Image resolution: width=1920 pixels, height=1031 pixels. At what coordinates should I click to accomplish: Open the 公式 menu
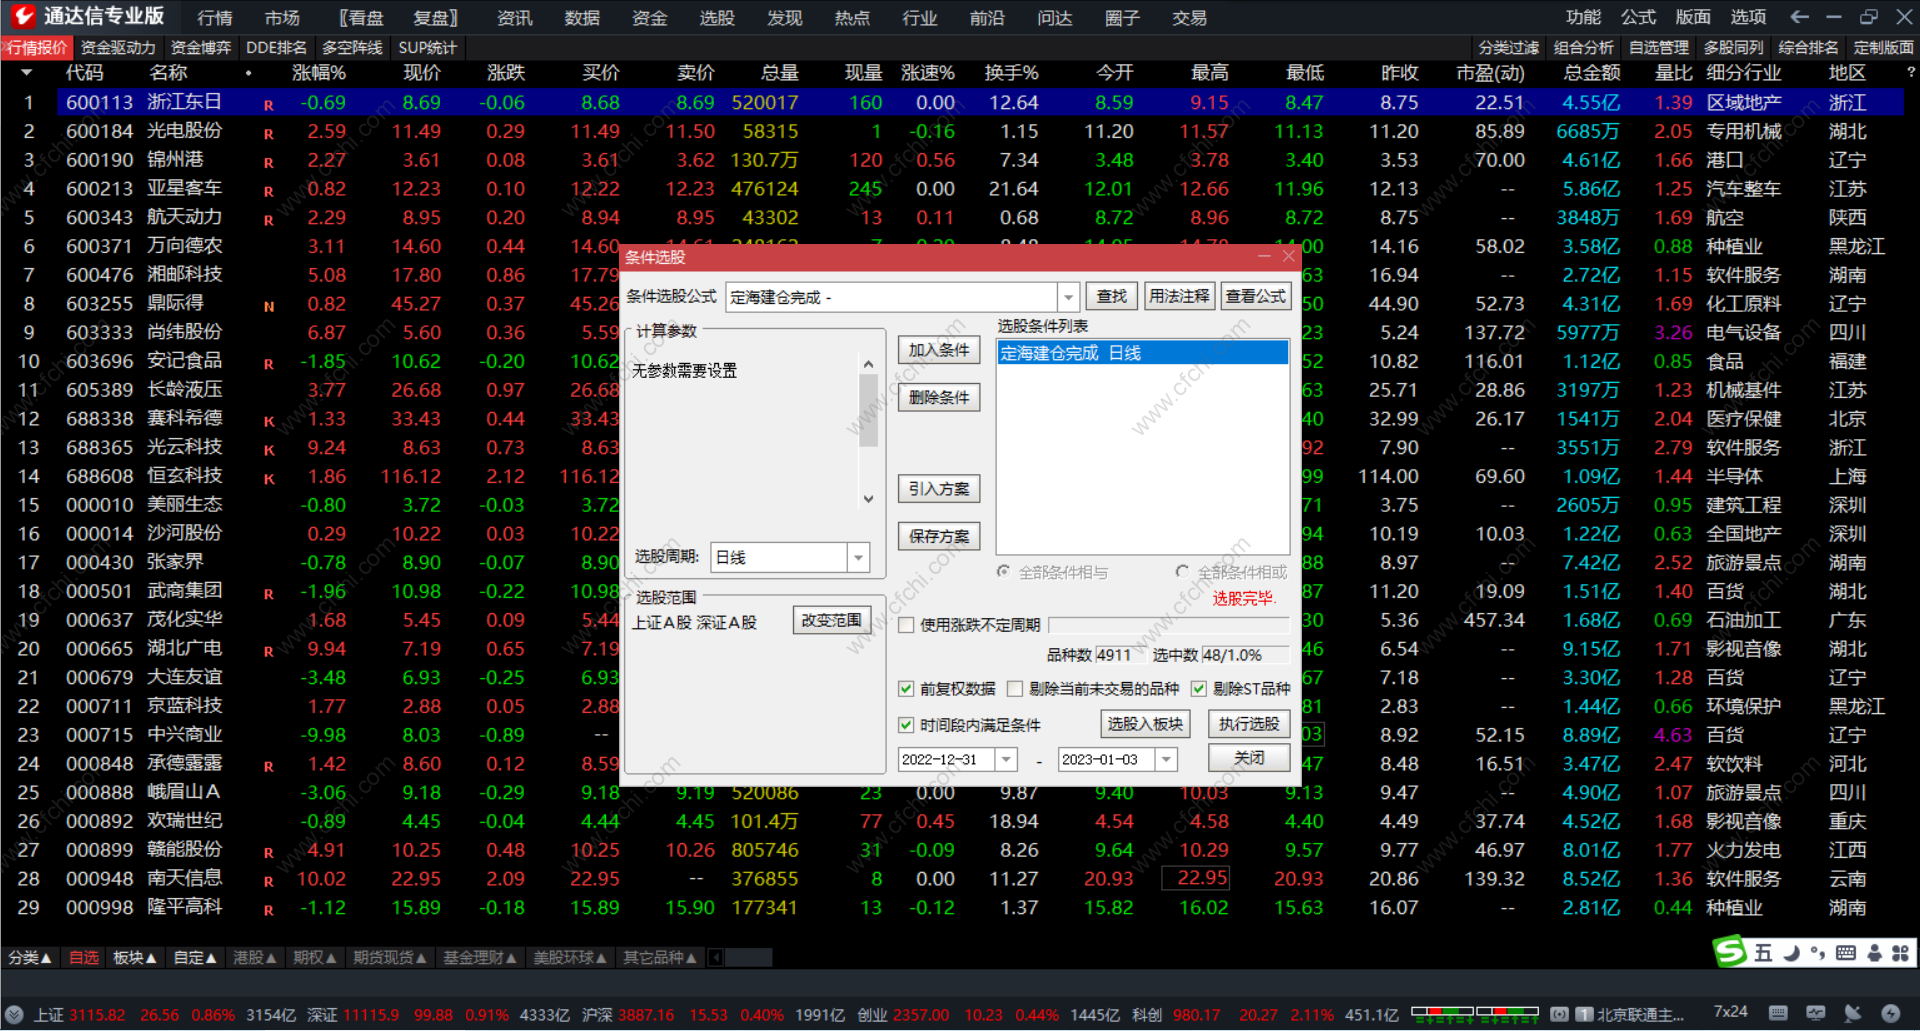tap(1638, 17)
